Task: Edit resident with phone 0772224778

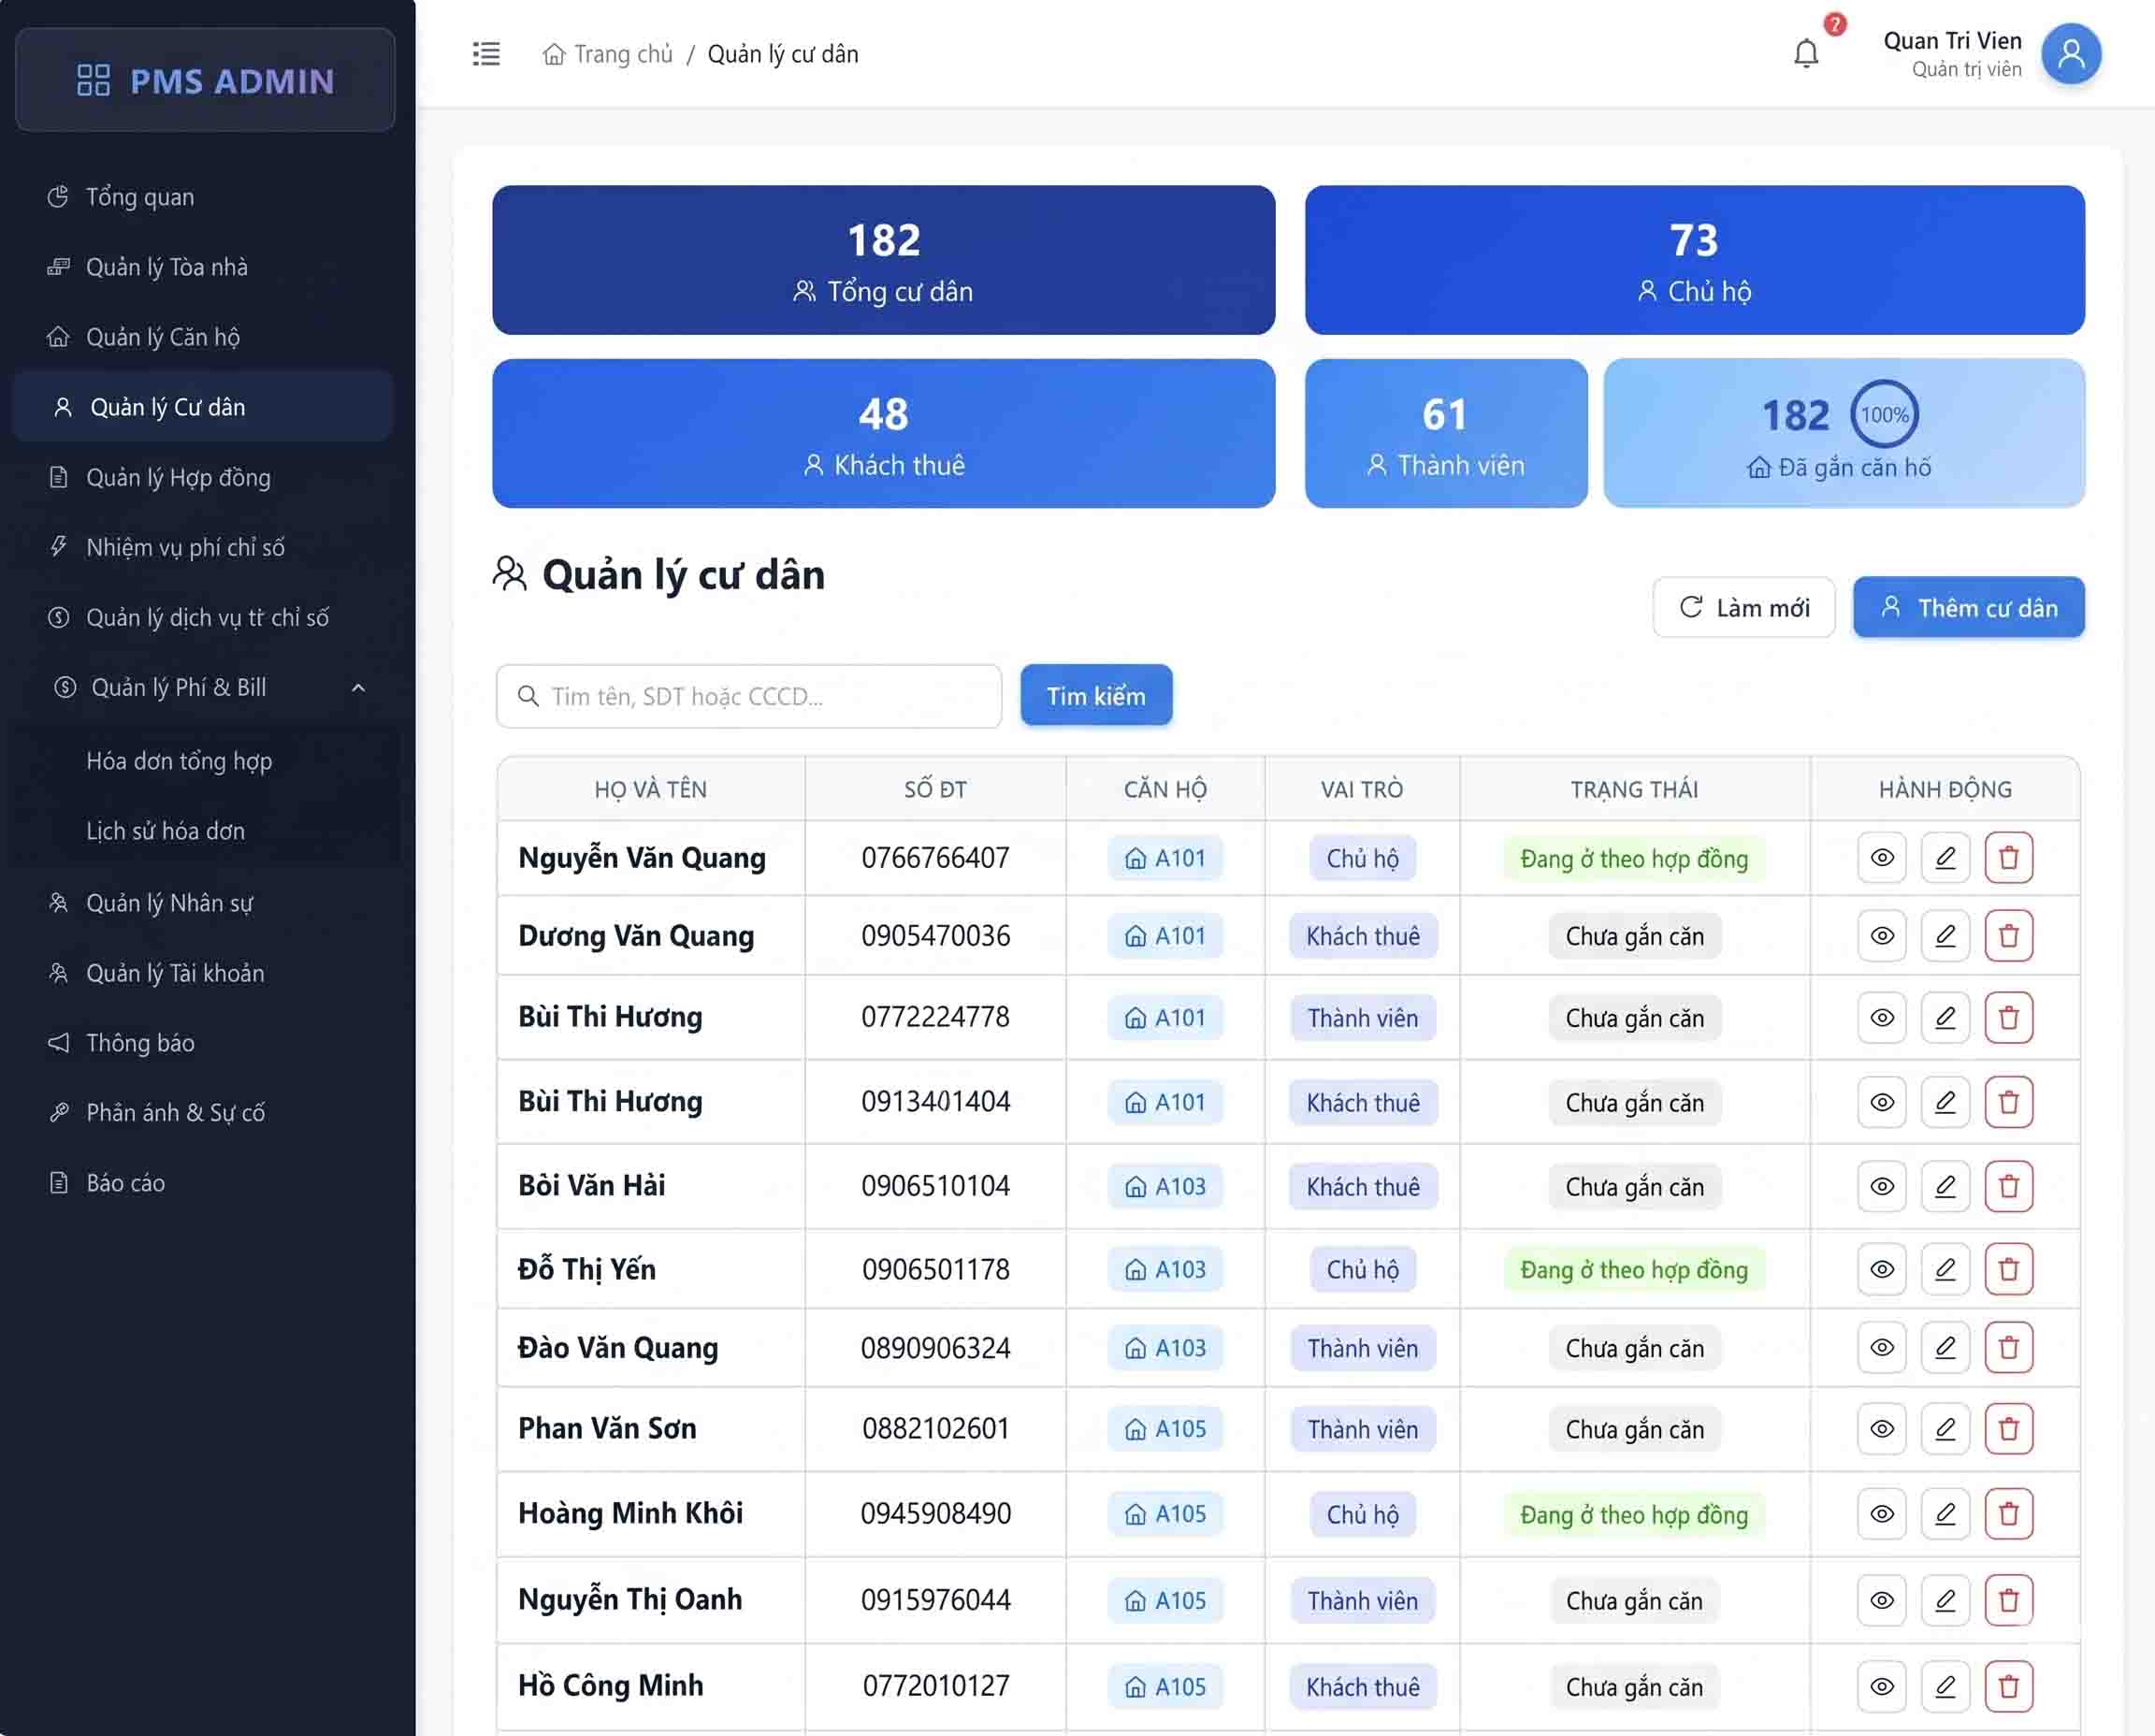Action: point(1945,1018)
